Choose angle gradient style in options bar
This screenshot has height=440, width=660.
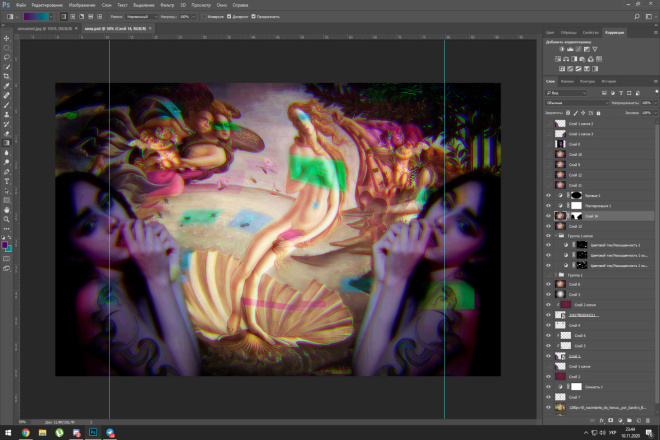click(82, 17)
